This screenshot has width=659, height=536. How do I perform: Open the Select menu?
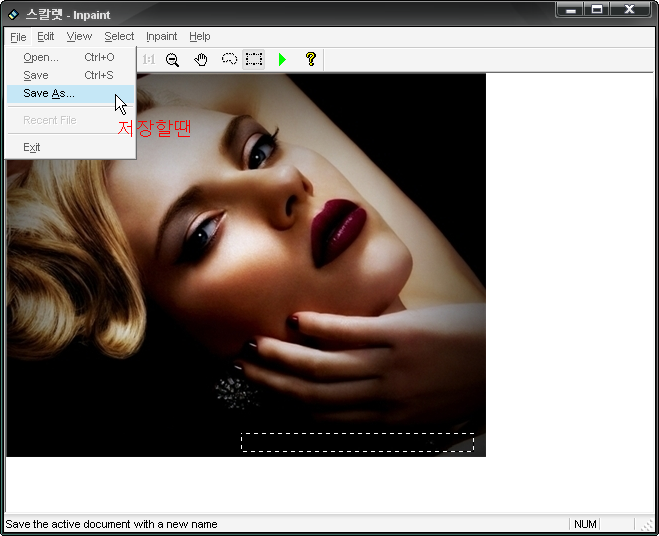pyautogui.click(x=119, y=36)
